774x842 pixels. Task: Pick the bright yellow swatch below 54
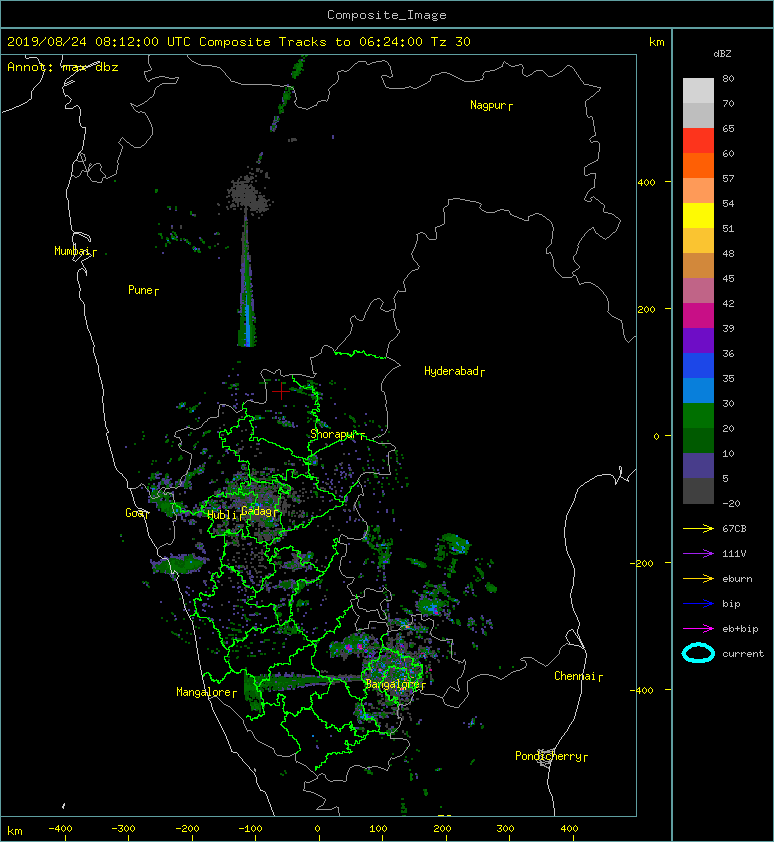pyautogui.click(x=698, y=215)
